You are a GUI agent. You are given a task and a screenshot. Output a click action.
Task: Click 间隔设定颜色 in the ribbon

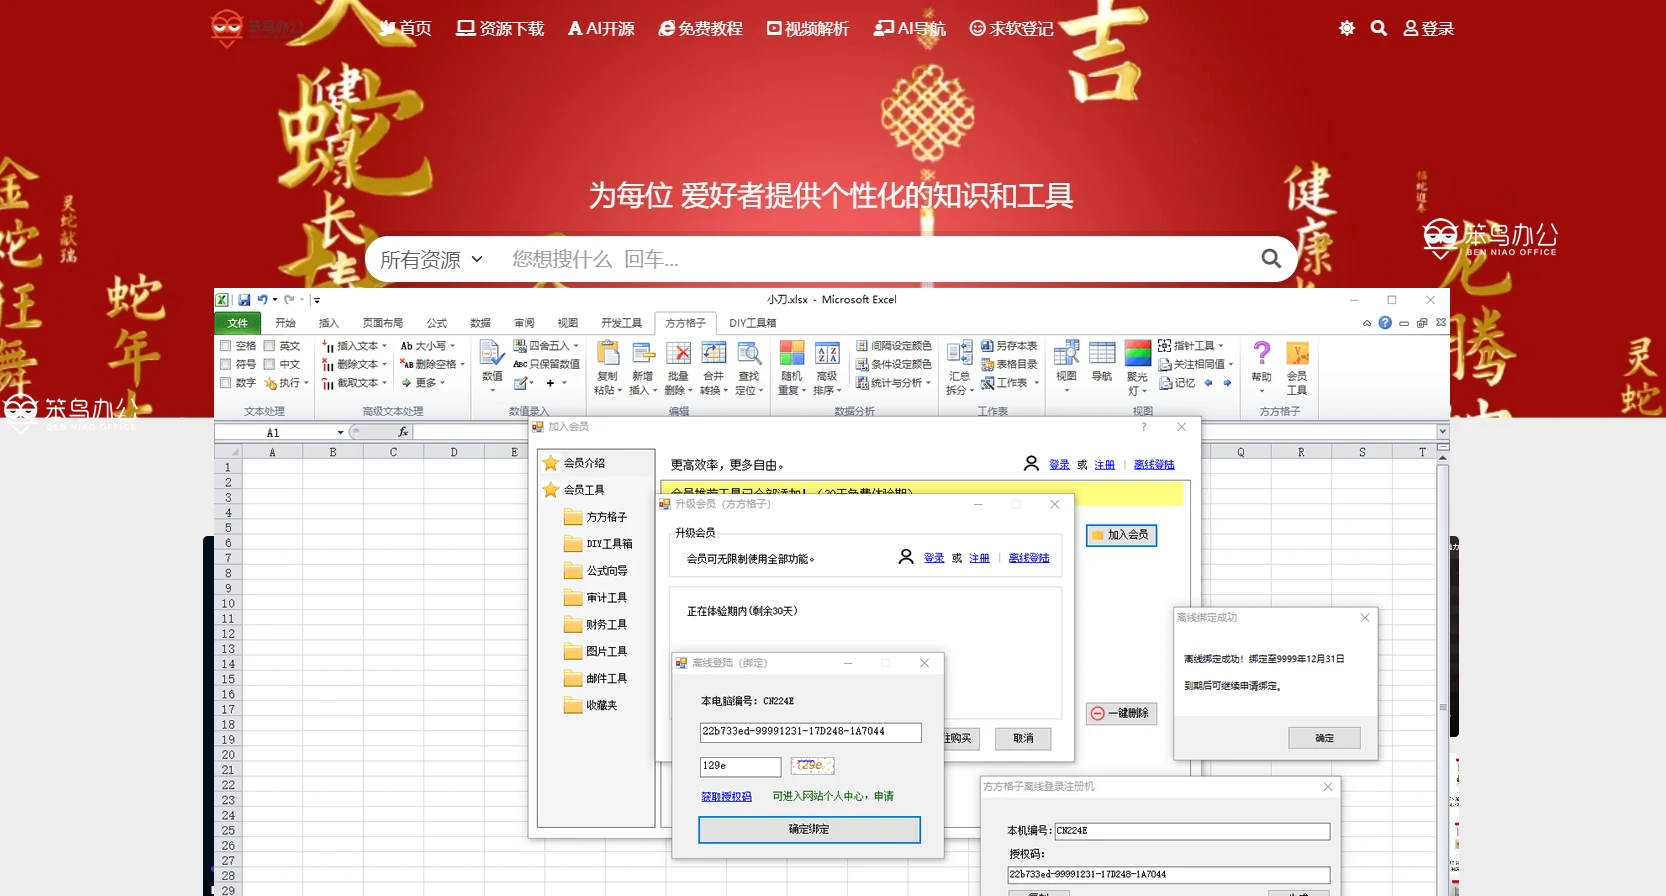point(893,346)
